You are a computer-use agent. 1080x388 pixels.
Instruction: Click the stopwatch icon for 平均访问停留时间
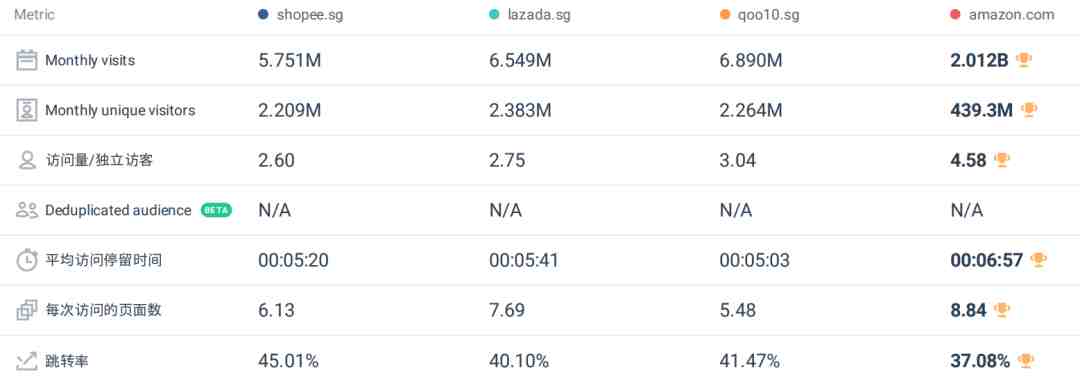coord(27,261)
